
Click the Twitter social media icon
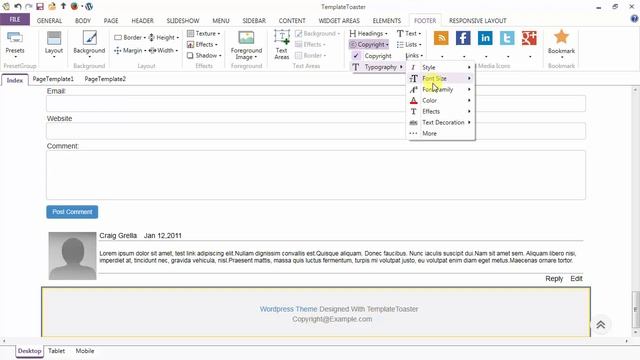click(x=507, y=38)
